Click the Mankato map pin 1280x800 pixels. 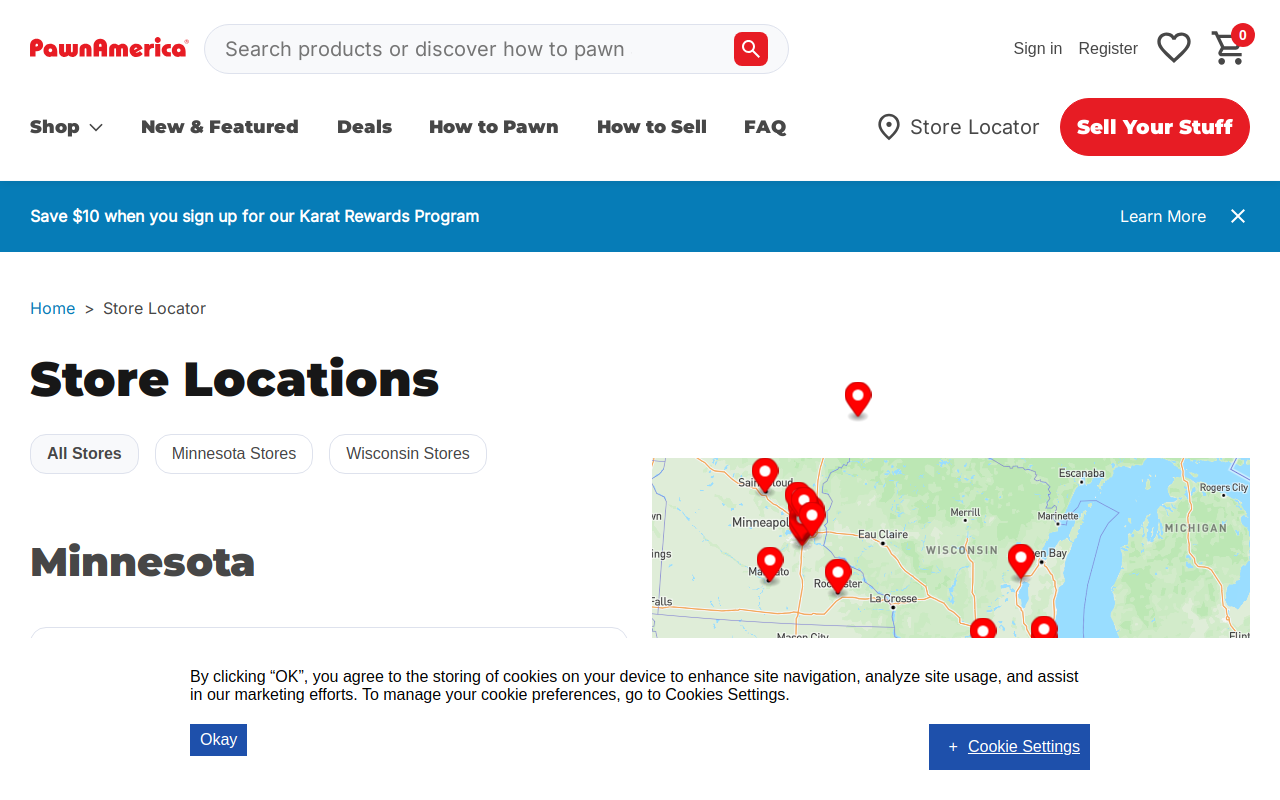click(770, 564)
